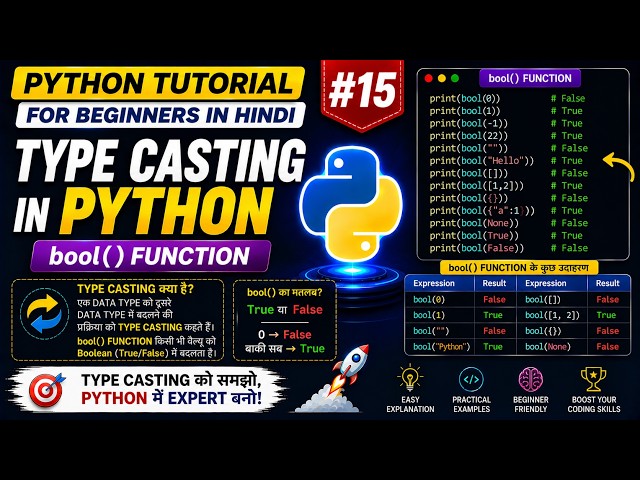The image size is (640, 480).
Task: Click the pink brain icon
Action: 531,379
